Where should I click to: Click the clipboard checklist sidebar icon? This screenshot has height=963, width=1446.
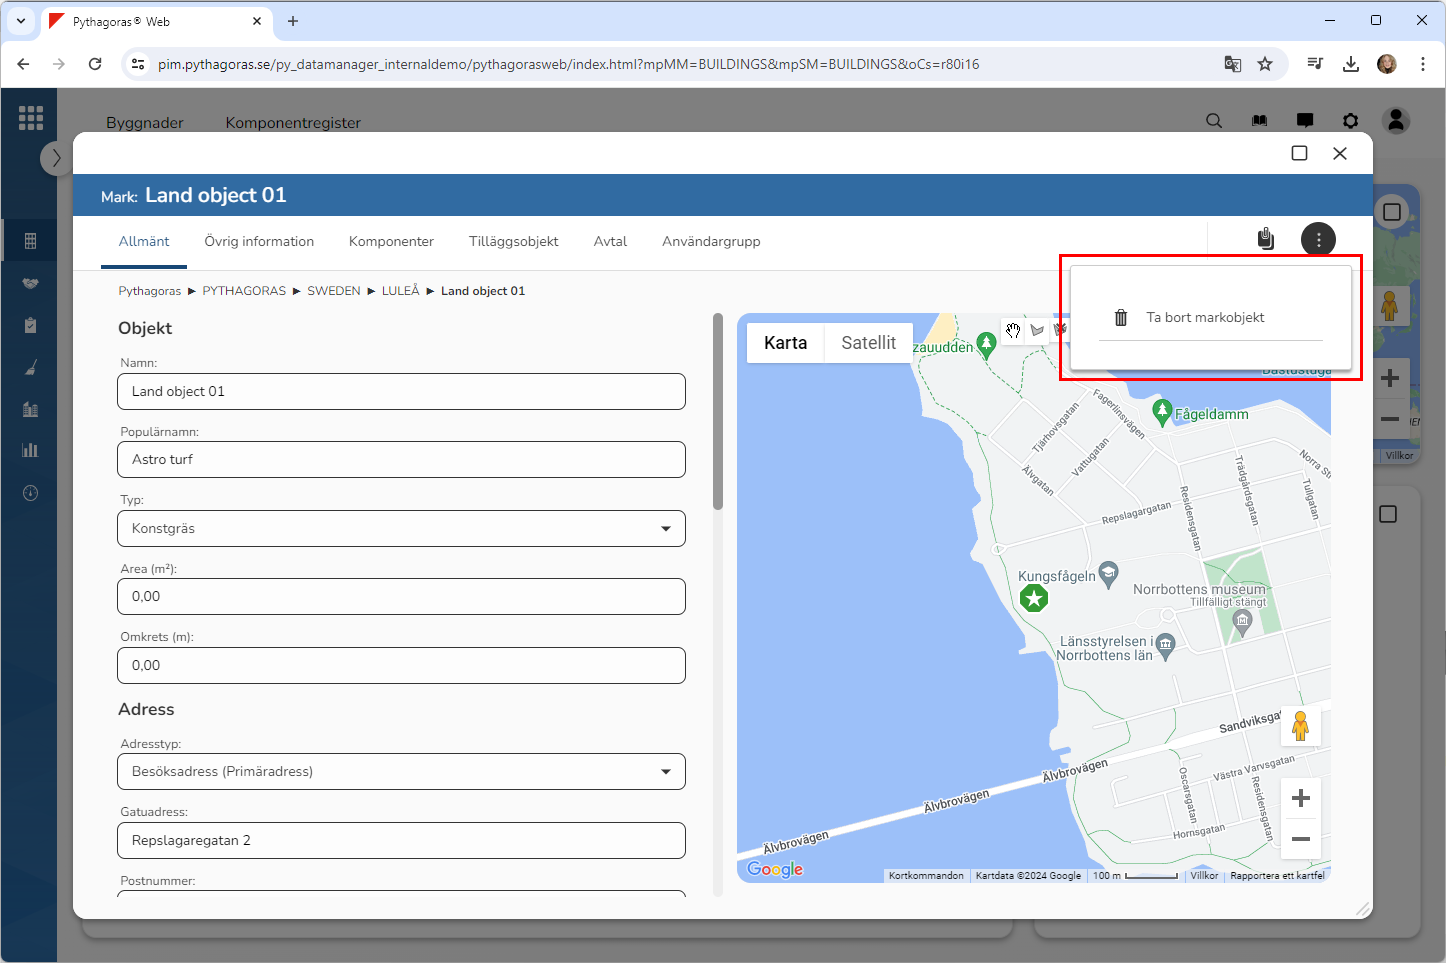coord(30,326)
